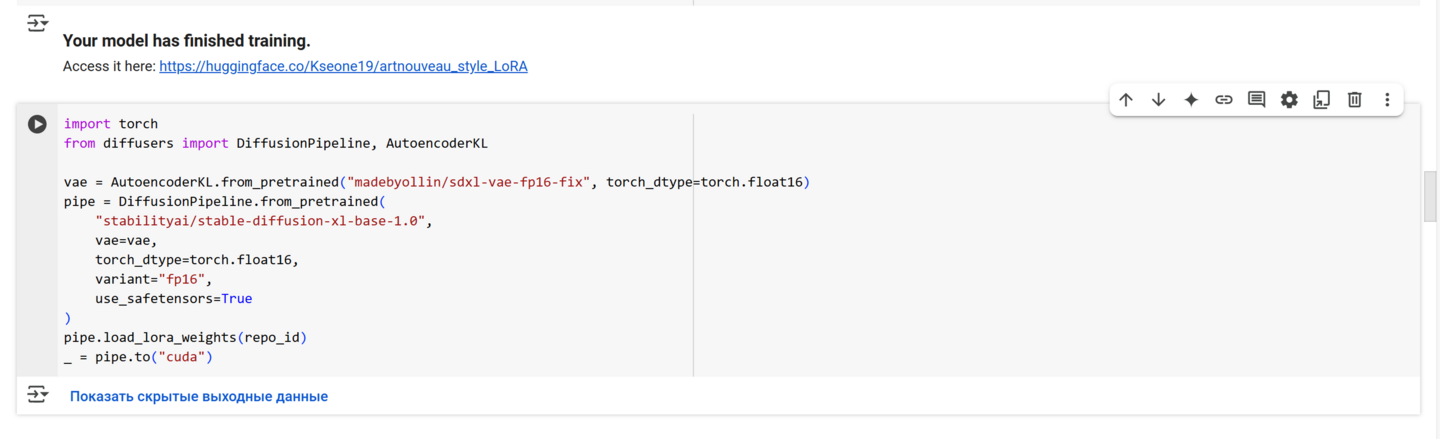This screenshot has height=439, width=1440.
Task: Toggle output icon beside the training finished message
Action: 37,23
